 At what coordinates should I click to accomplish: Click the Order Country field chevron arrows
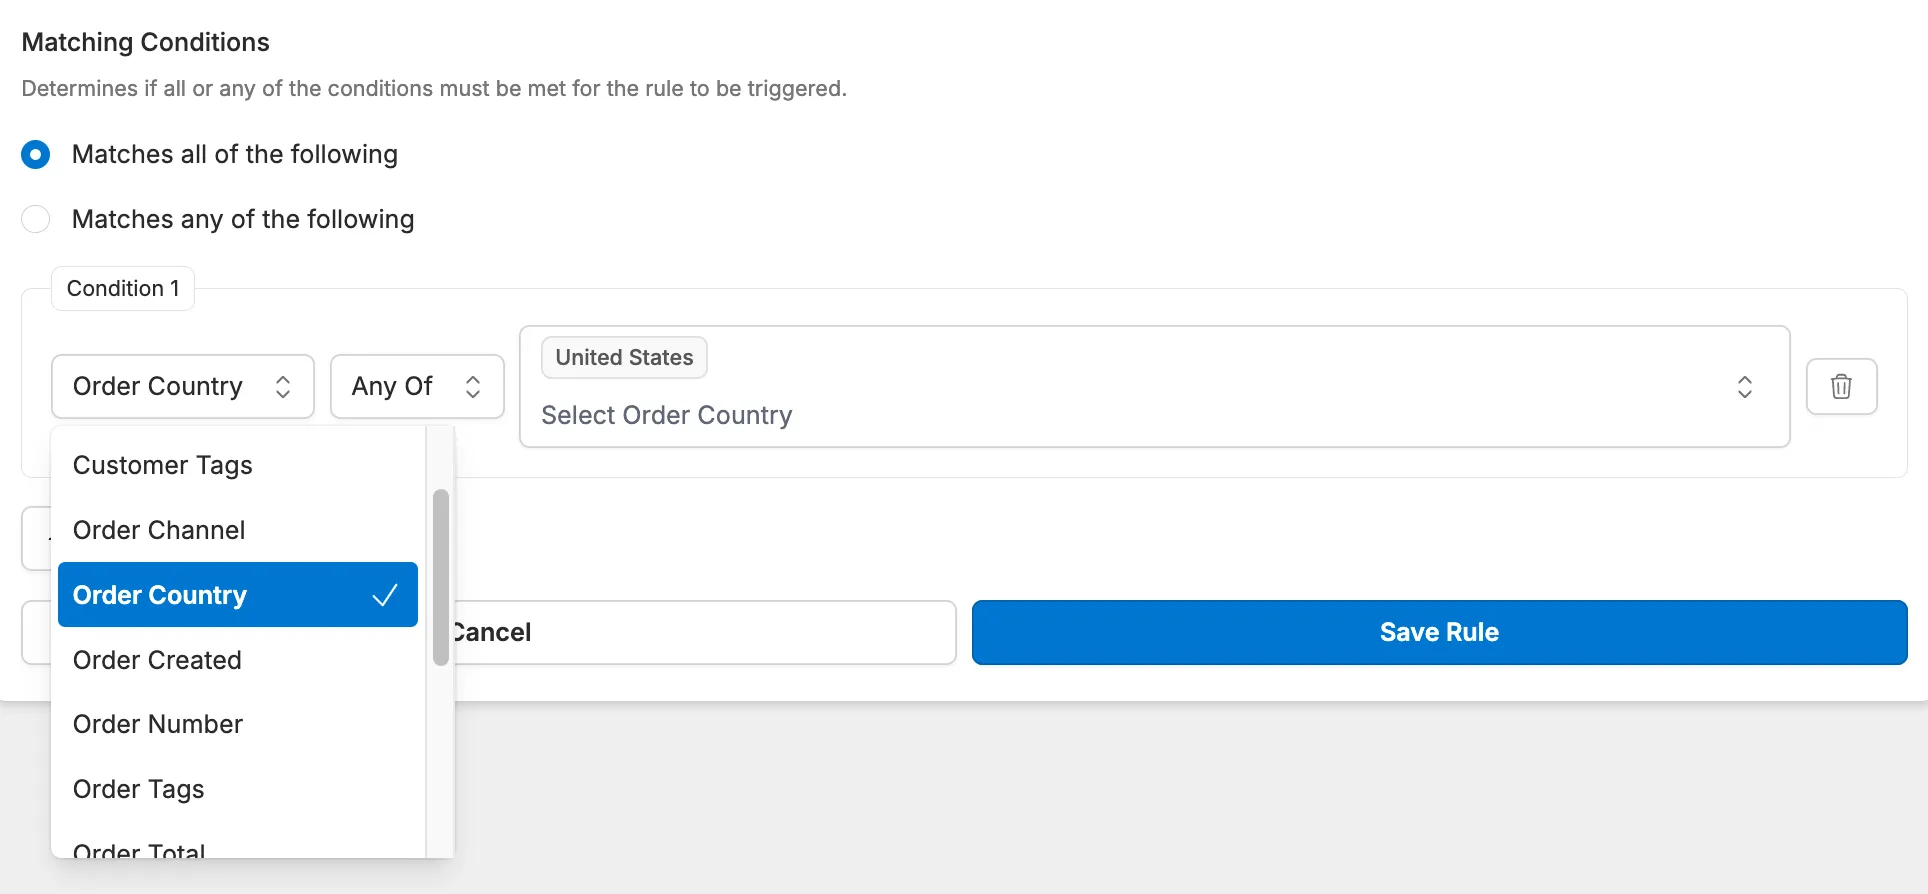(283, 387)
